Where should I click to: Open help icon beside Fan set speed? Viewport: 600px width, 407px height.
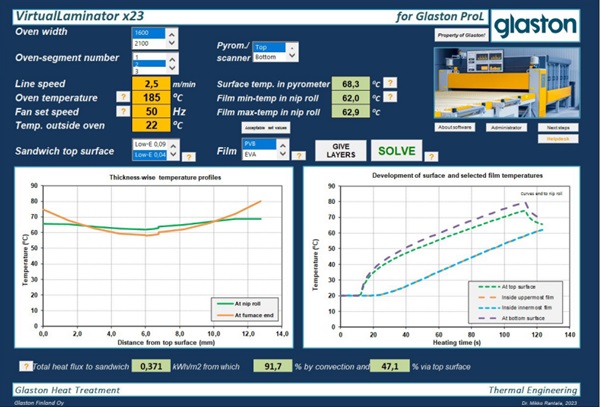click(123, 111)
